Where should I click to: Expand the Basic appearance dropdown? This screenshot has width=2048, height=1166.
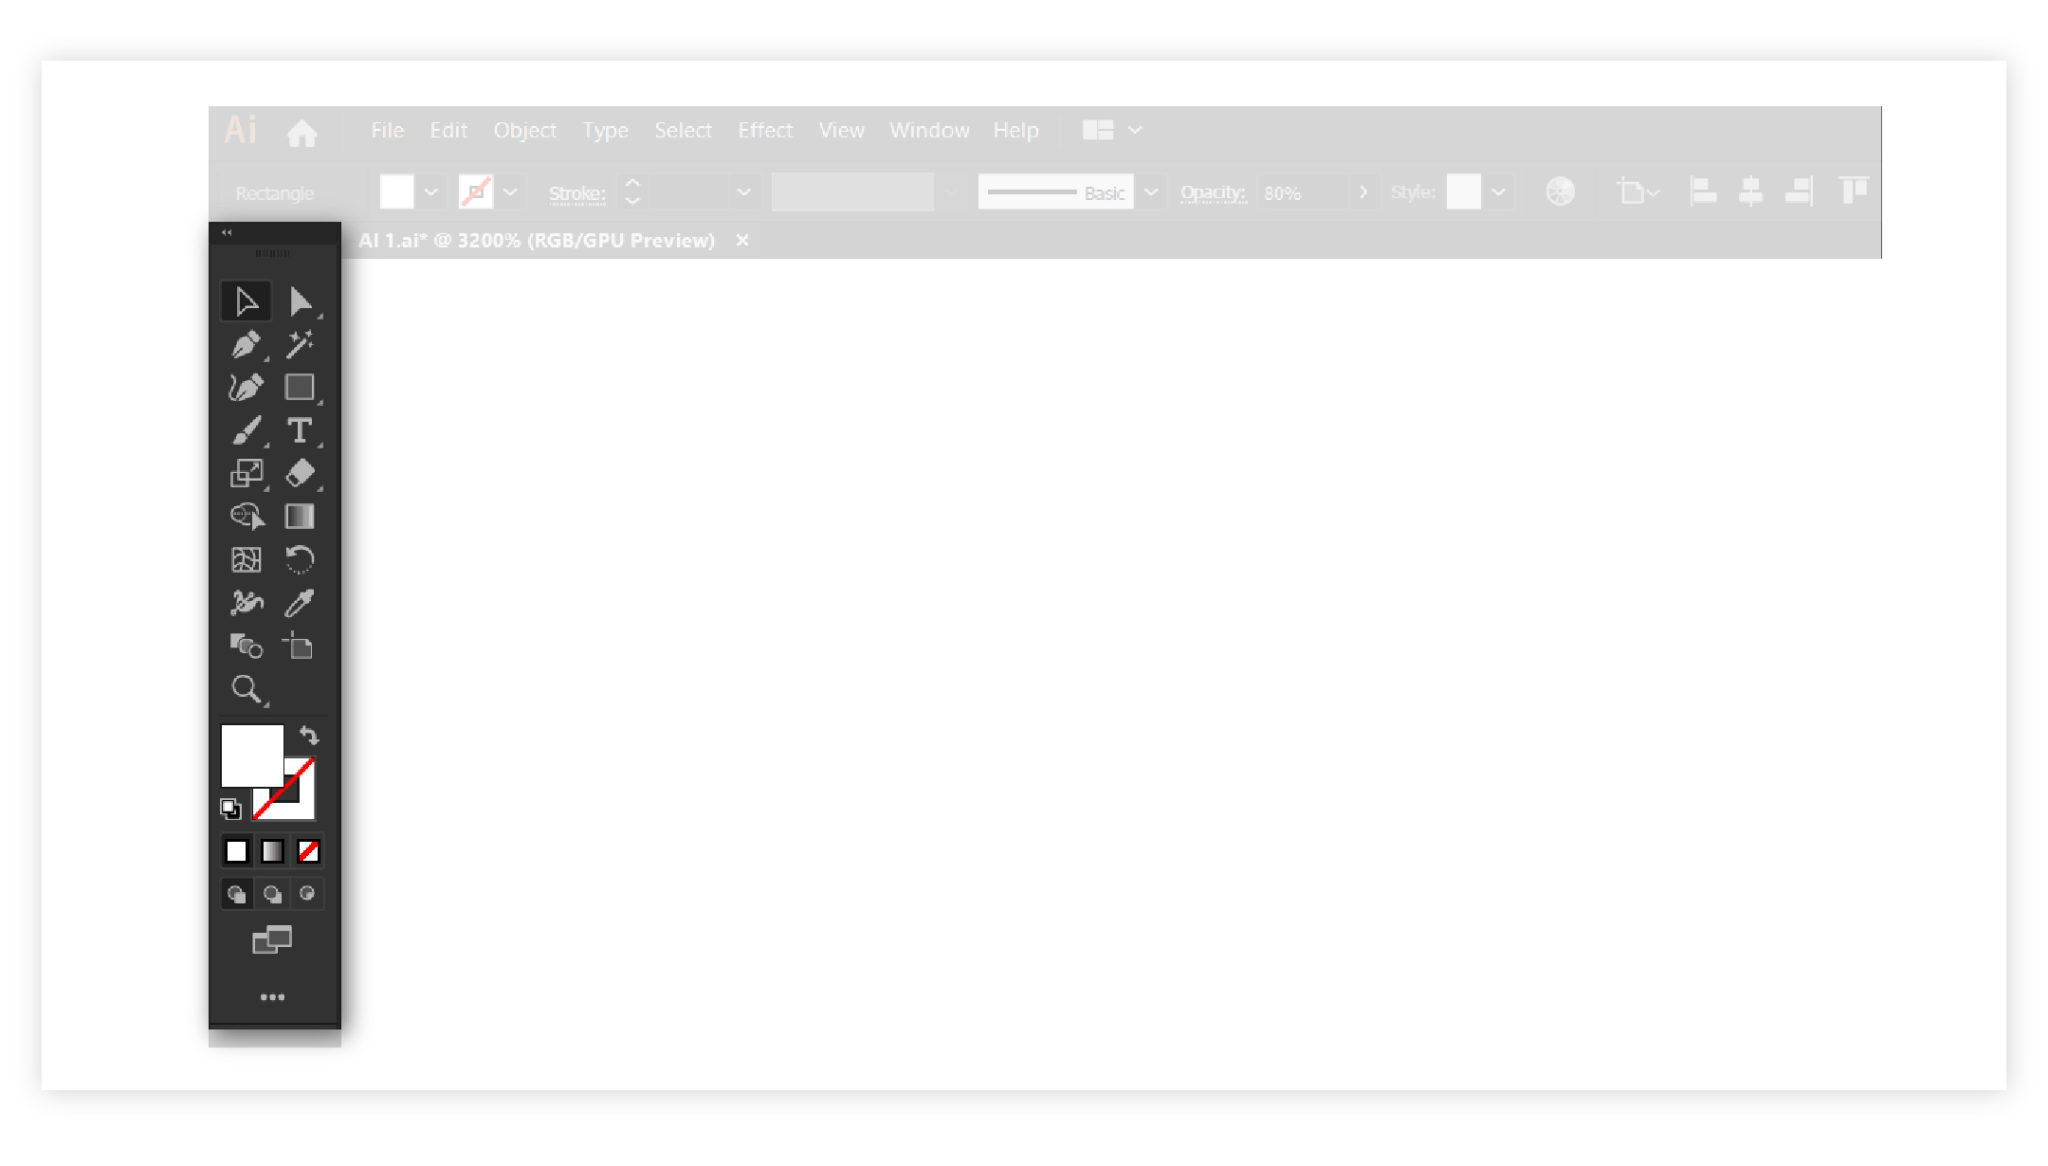coord(1151,193)
